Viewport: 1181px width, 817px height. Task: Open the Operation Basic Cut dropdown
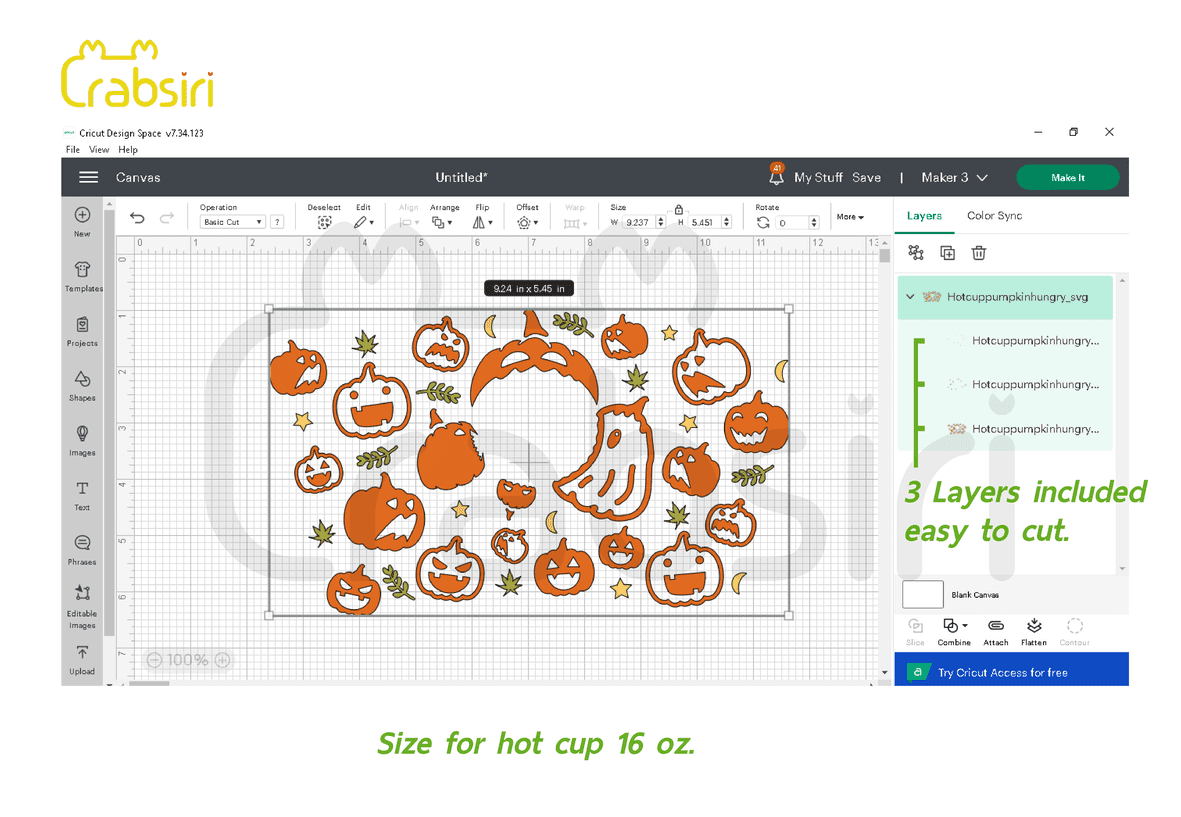click(232, 222)
